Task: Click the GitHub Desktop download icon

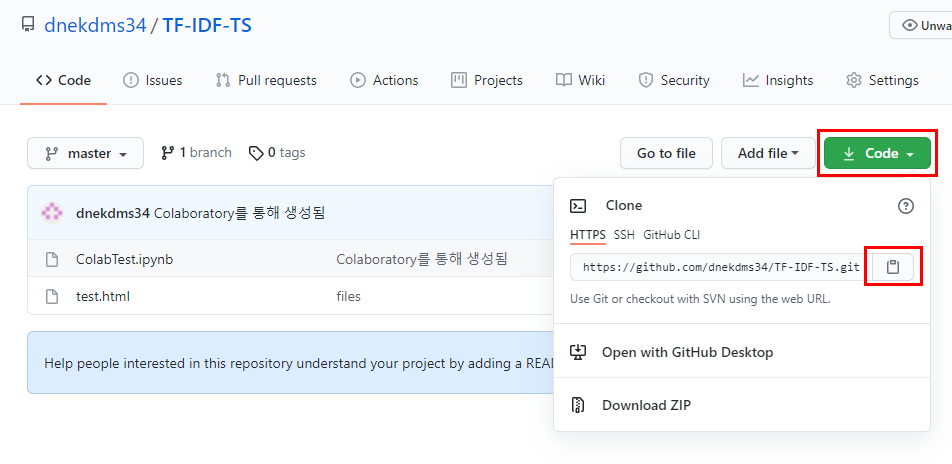Action: (x=578, y=352)
